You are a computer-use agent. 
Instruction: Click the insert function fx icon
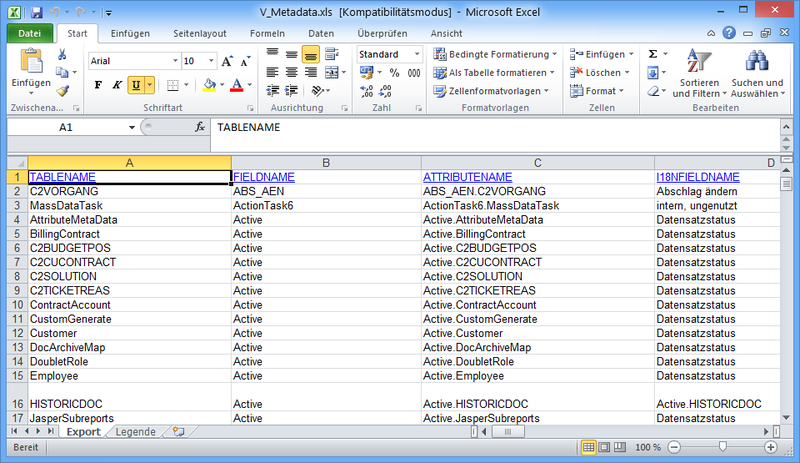[200, 128]
